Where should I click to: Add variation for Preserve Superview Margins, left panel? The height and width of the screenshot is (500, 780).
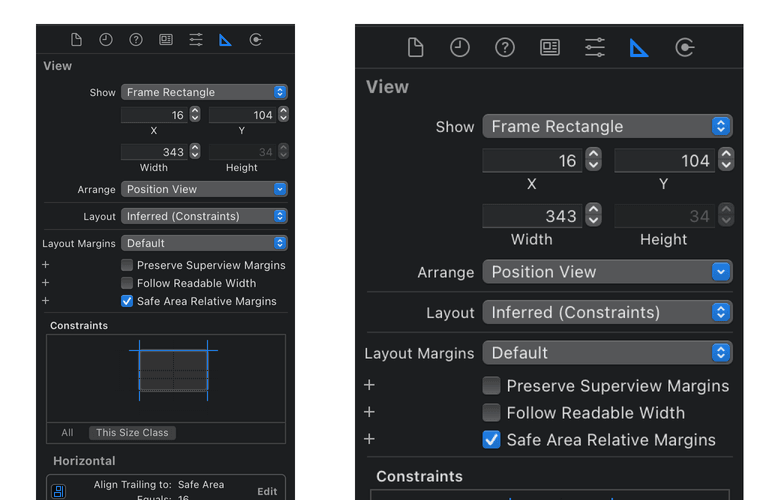pyautogui.click(x=46, y=265)
